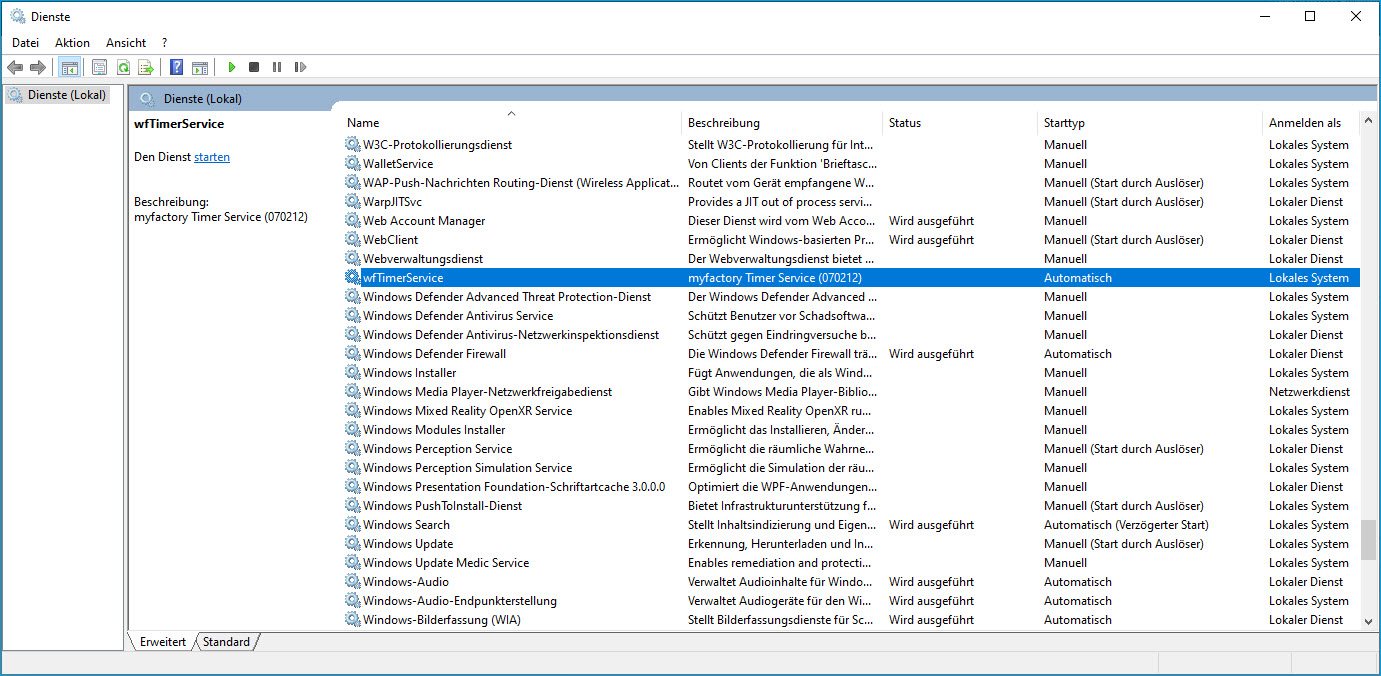Click the gear icon of Windows Search
Image resolution: width=1381 pixels, height=676 pixels.
point(353,525)
